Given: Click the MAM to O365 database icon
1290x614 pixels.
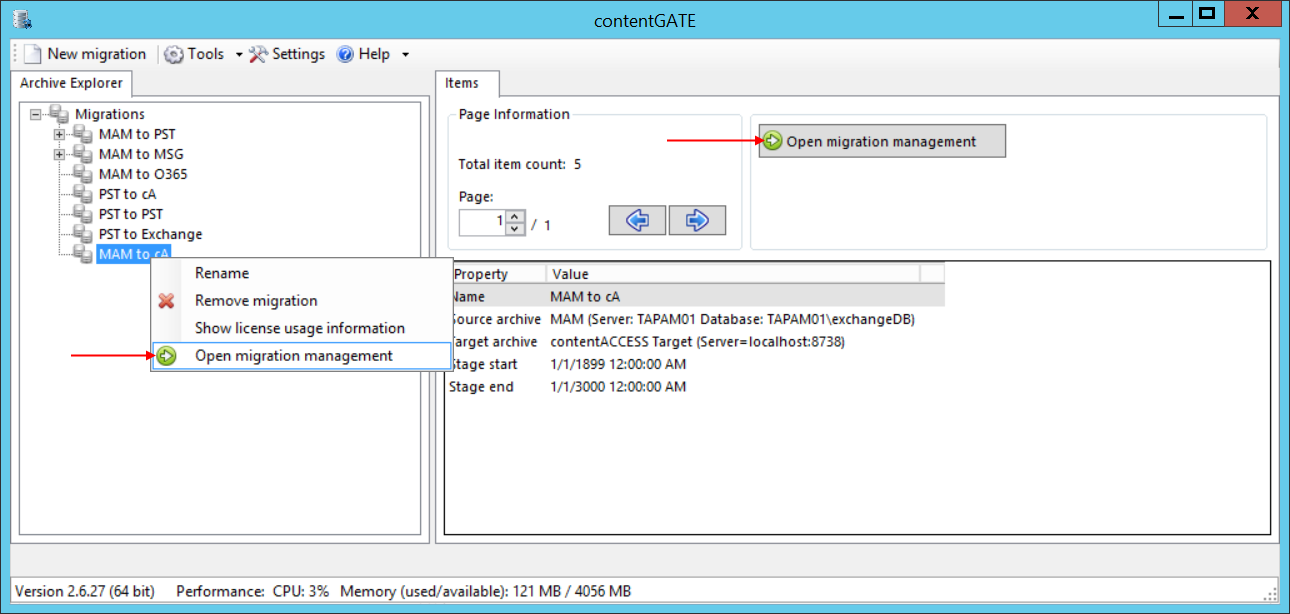Looking at the screenshot, I should 83,174.
